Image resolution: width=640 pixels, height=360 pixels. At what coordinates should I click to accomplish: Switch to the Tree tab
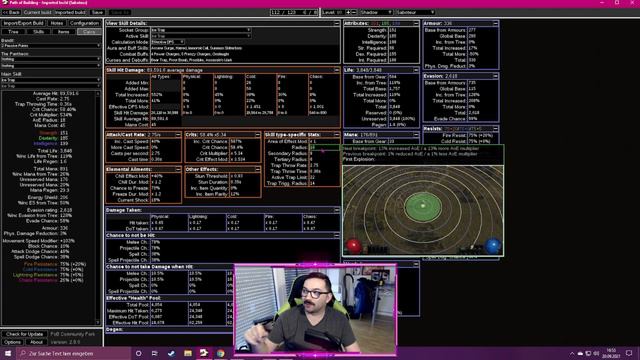[x=13, y=31]
